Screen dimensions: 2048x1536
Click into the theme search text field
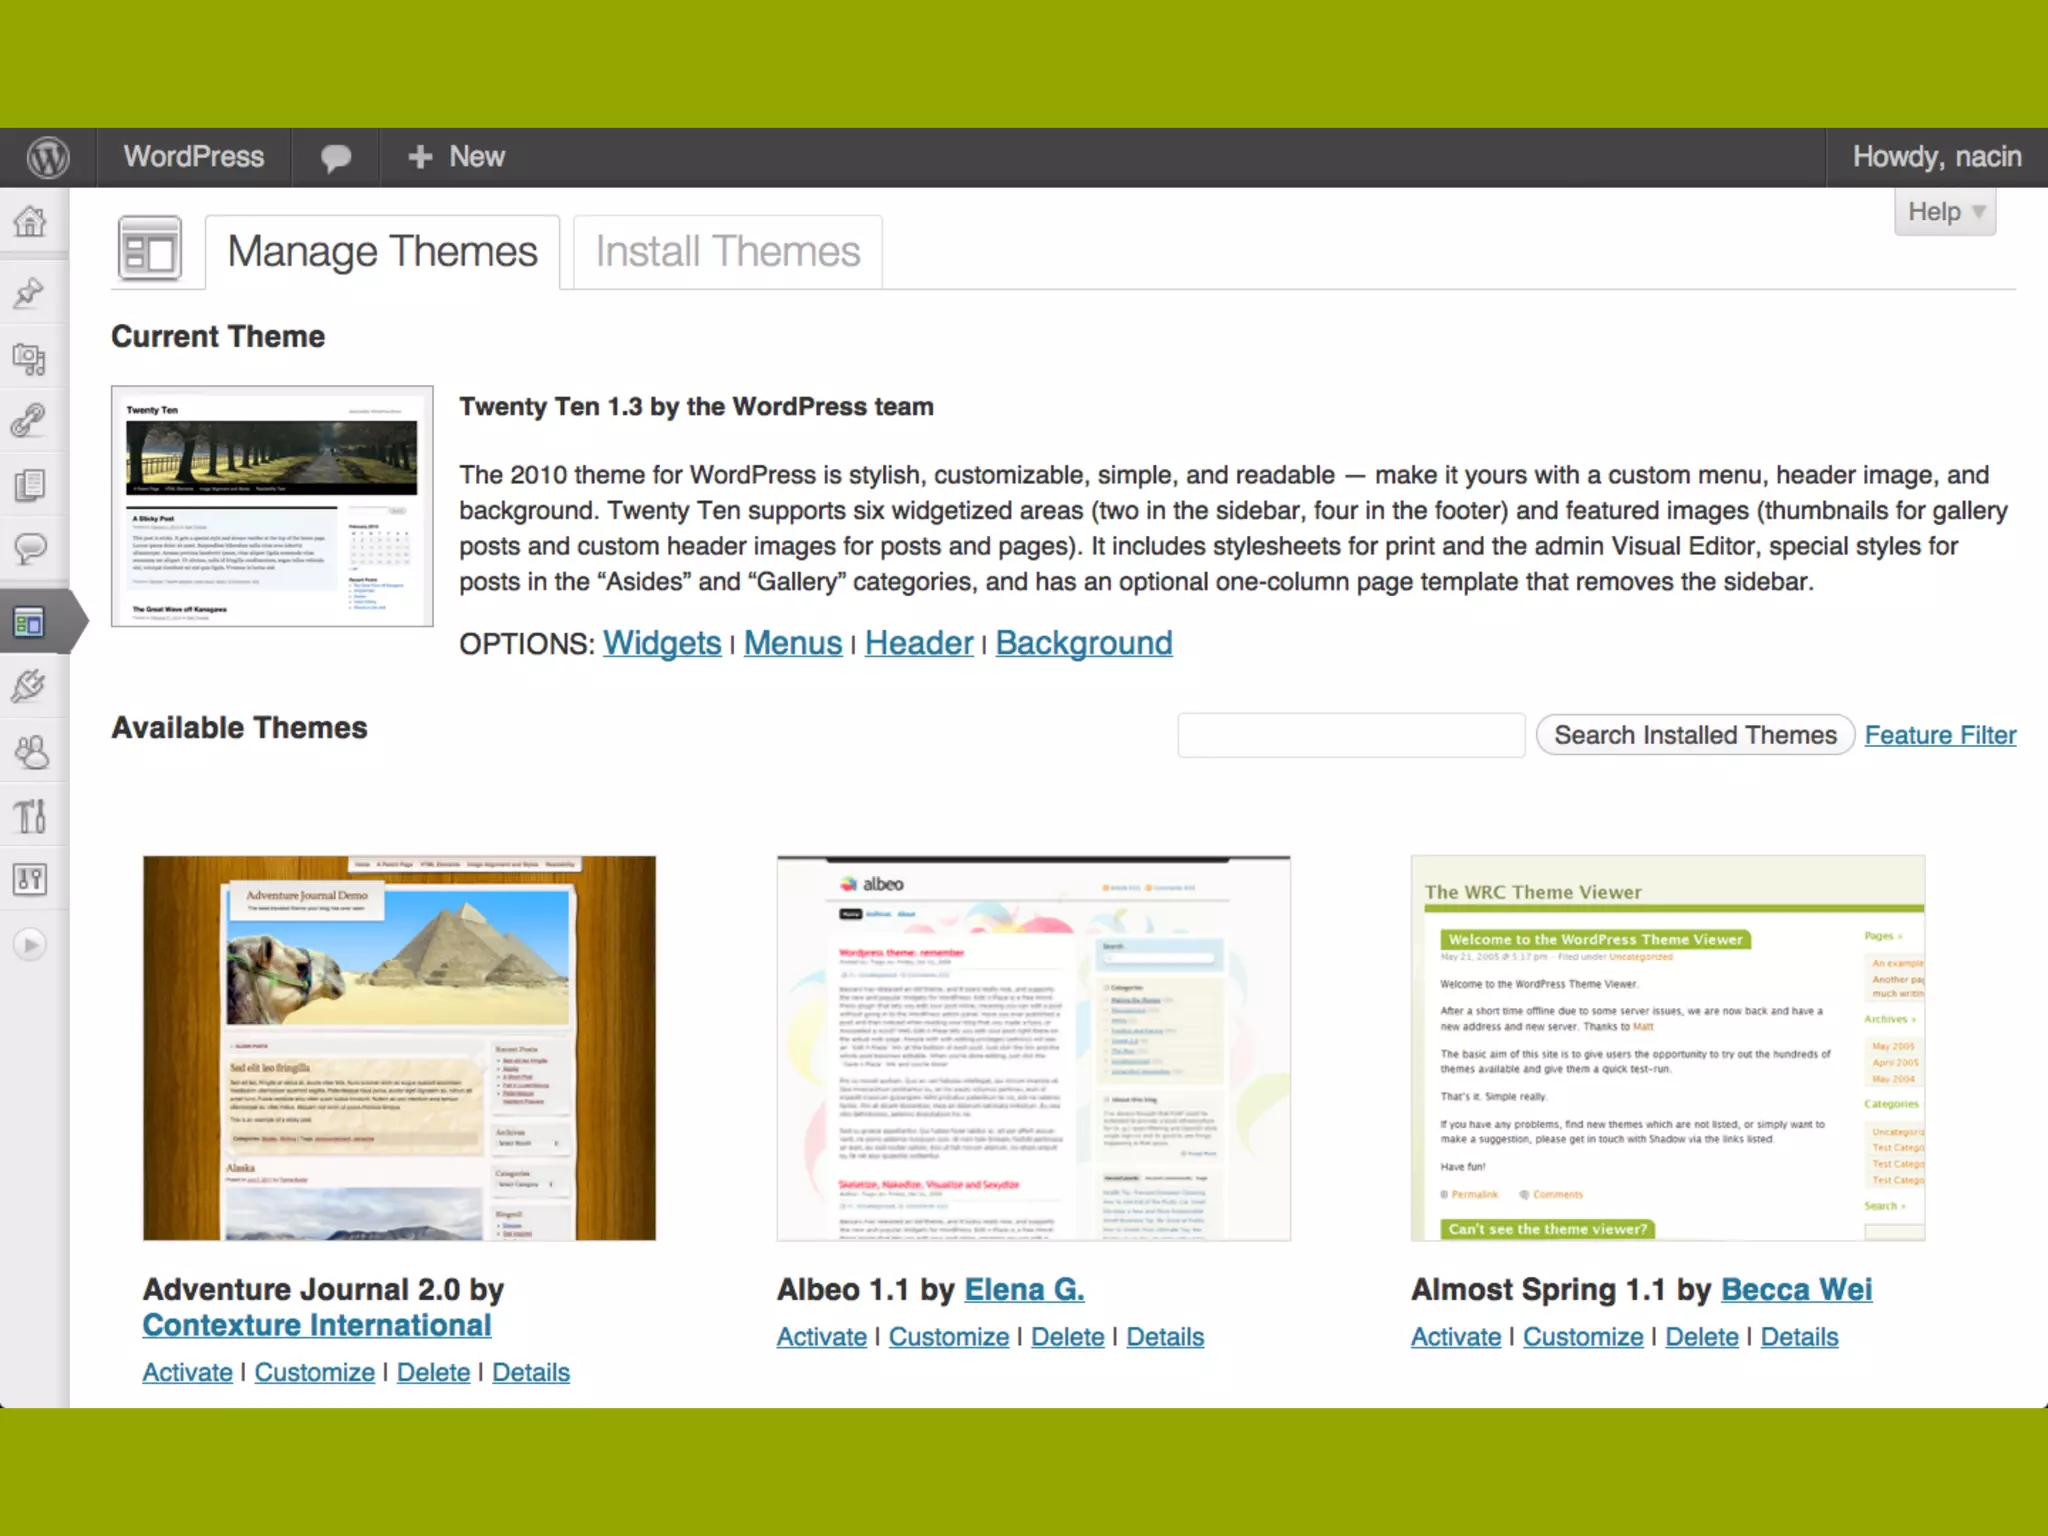[x=1350, y=735]
